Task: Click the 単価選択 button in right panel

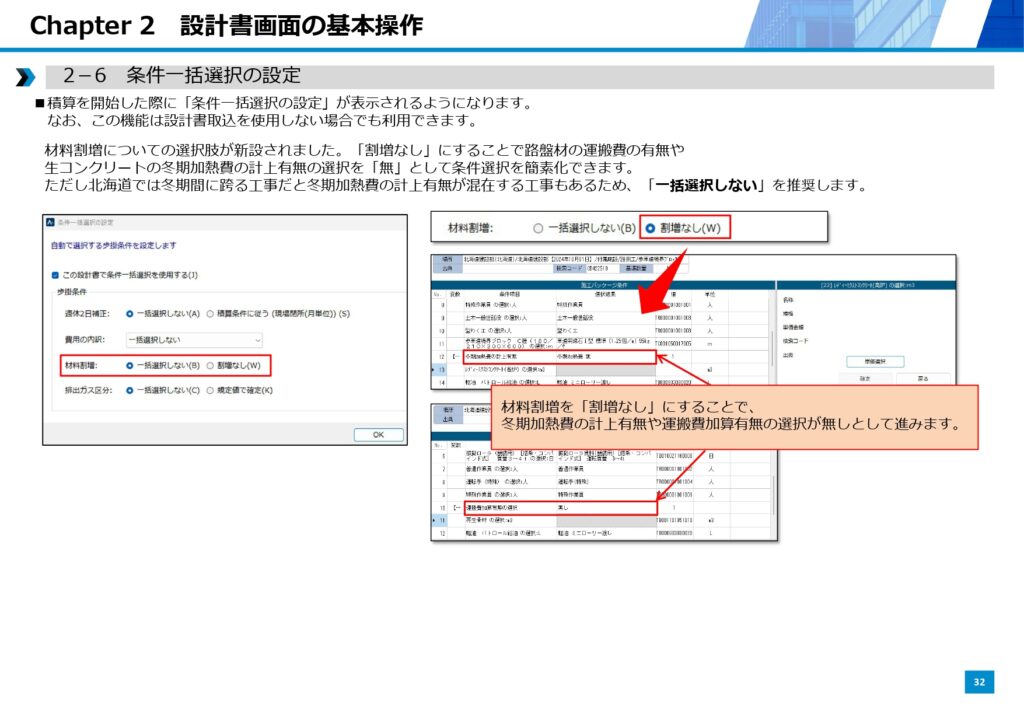Action: click(x=874, y=360)
